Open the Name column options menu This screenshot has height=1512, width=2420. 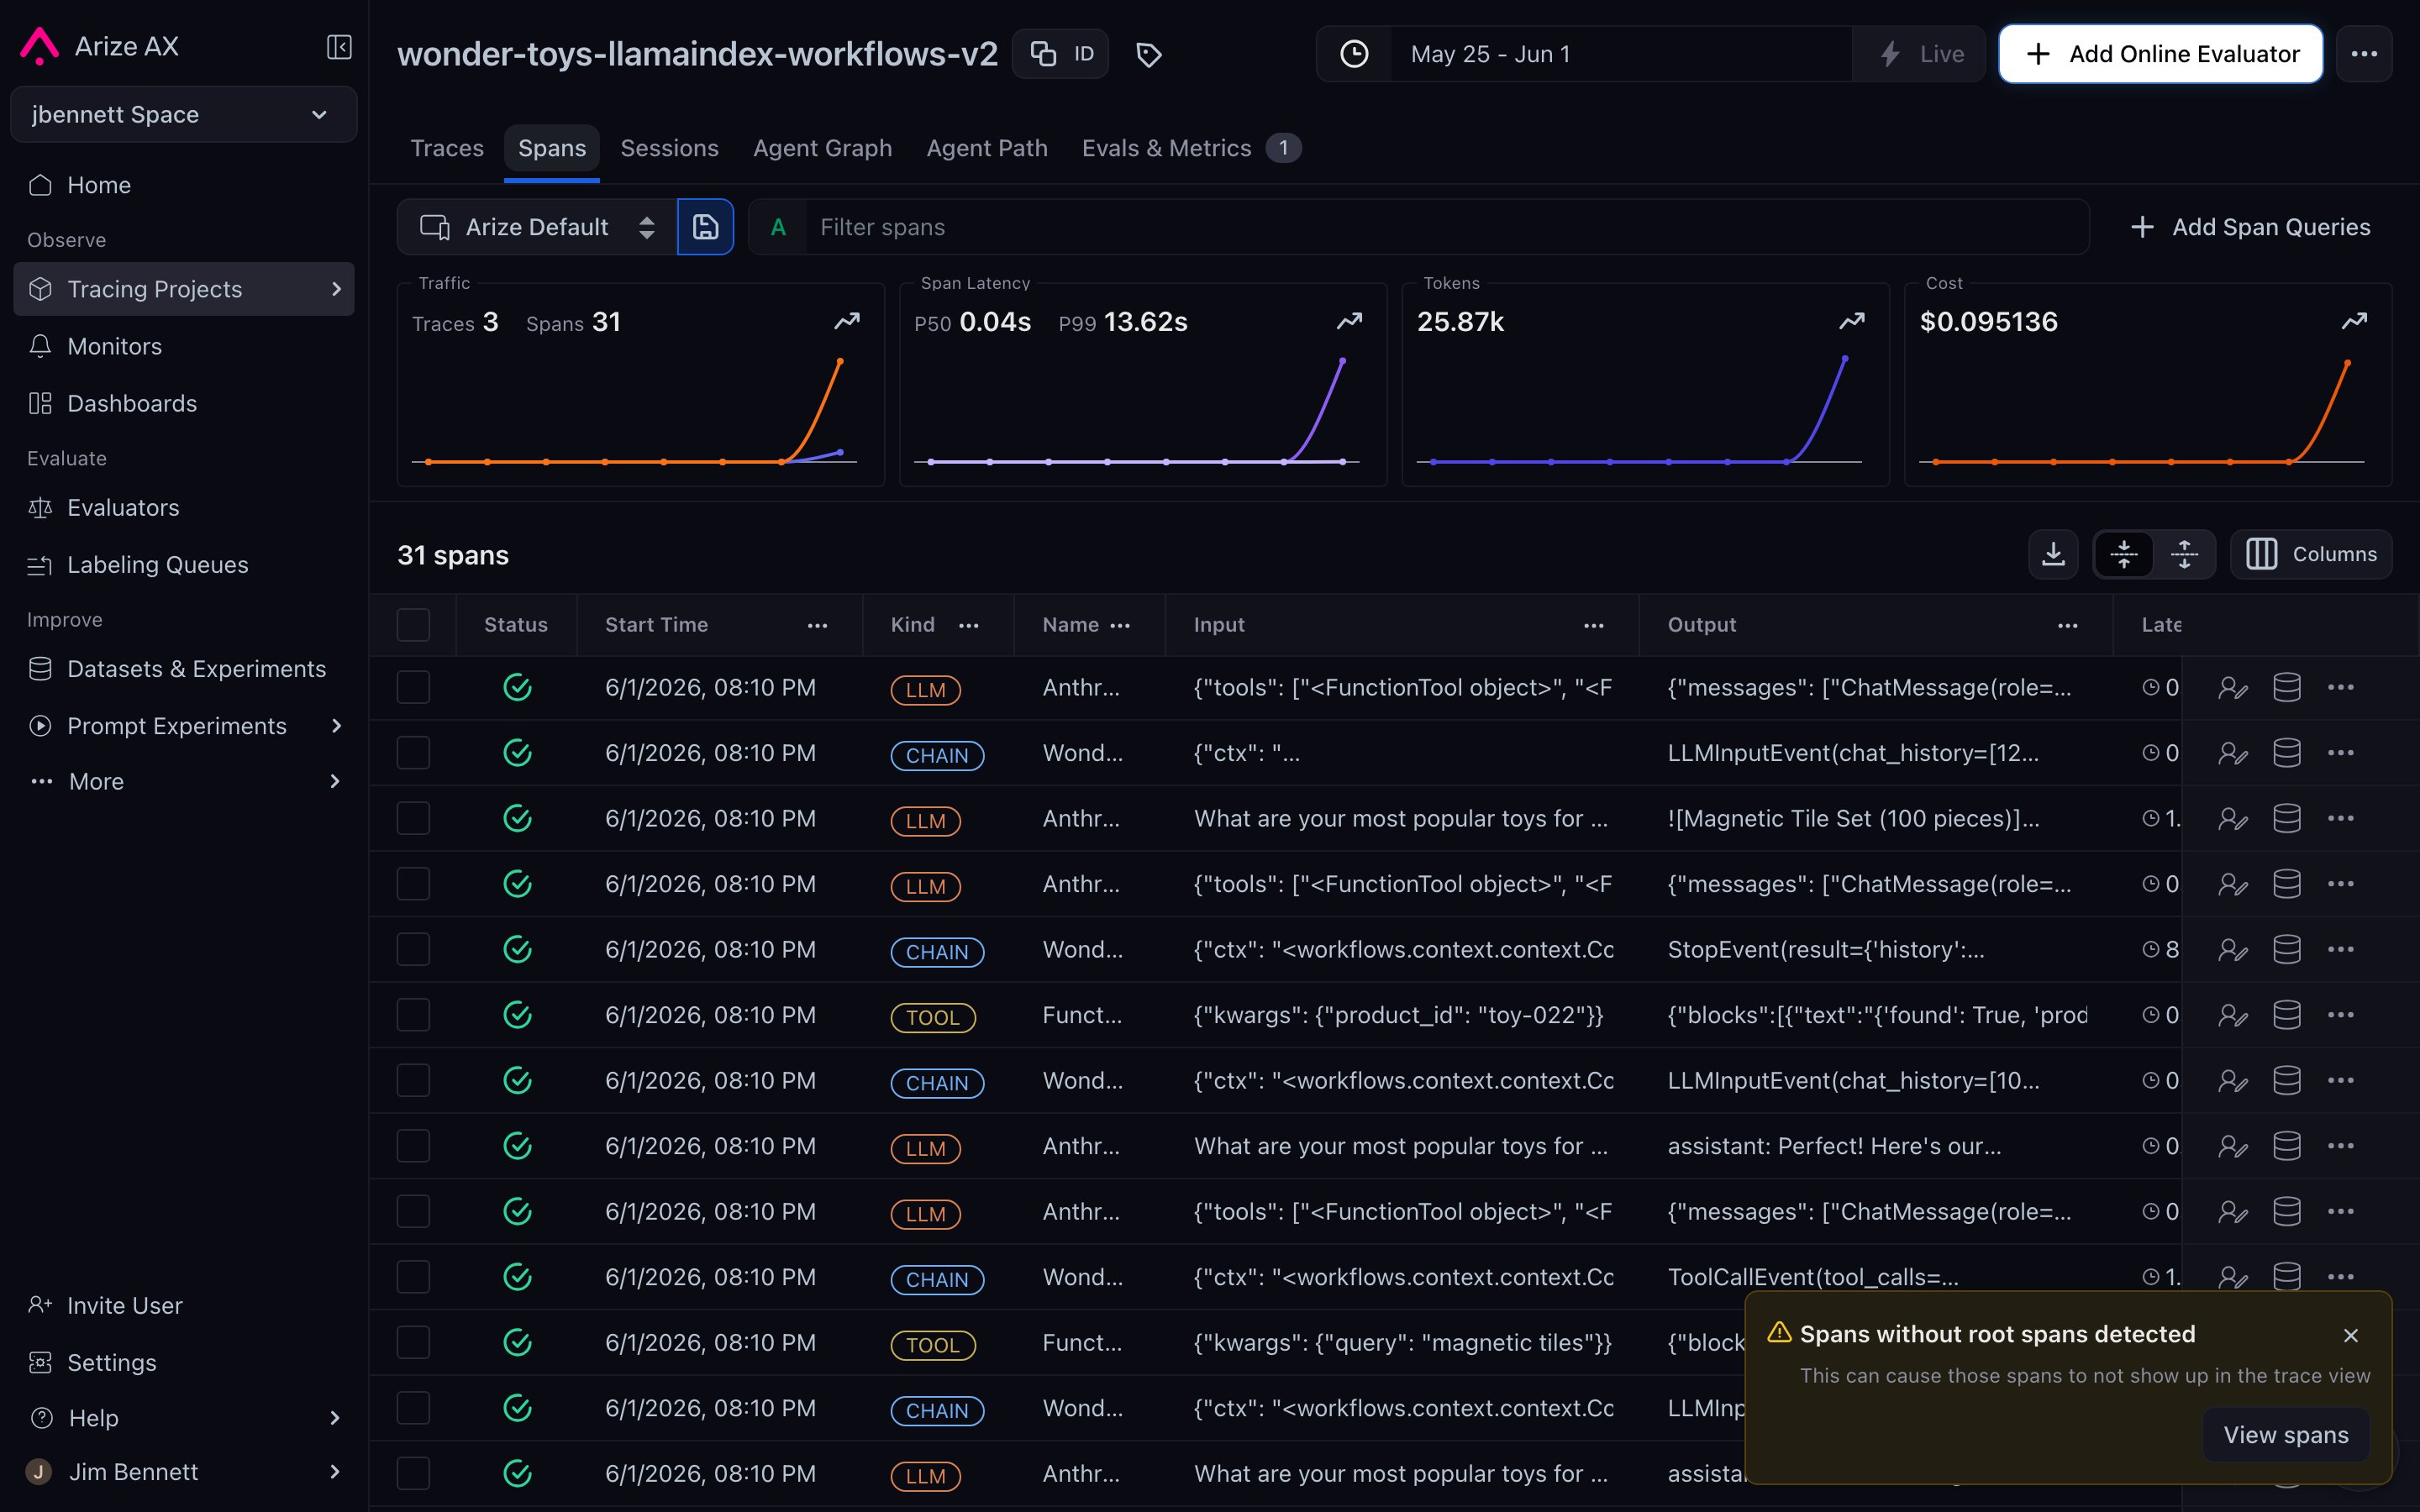click(x=1120, y=625)
